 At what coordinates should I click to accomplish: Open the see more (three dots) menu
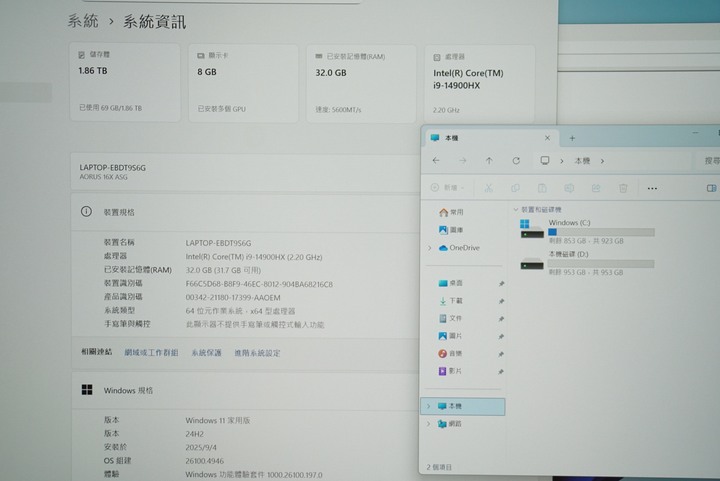click(x=652, y=188)
